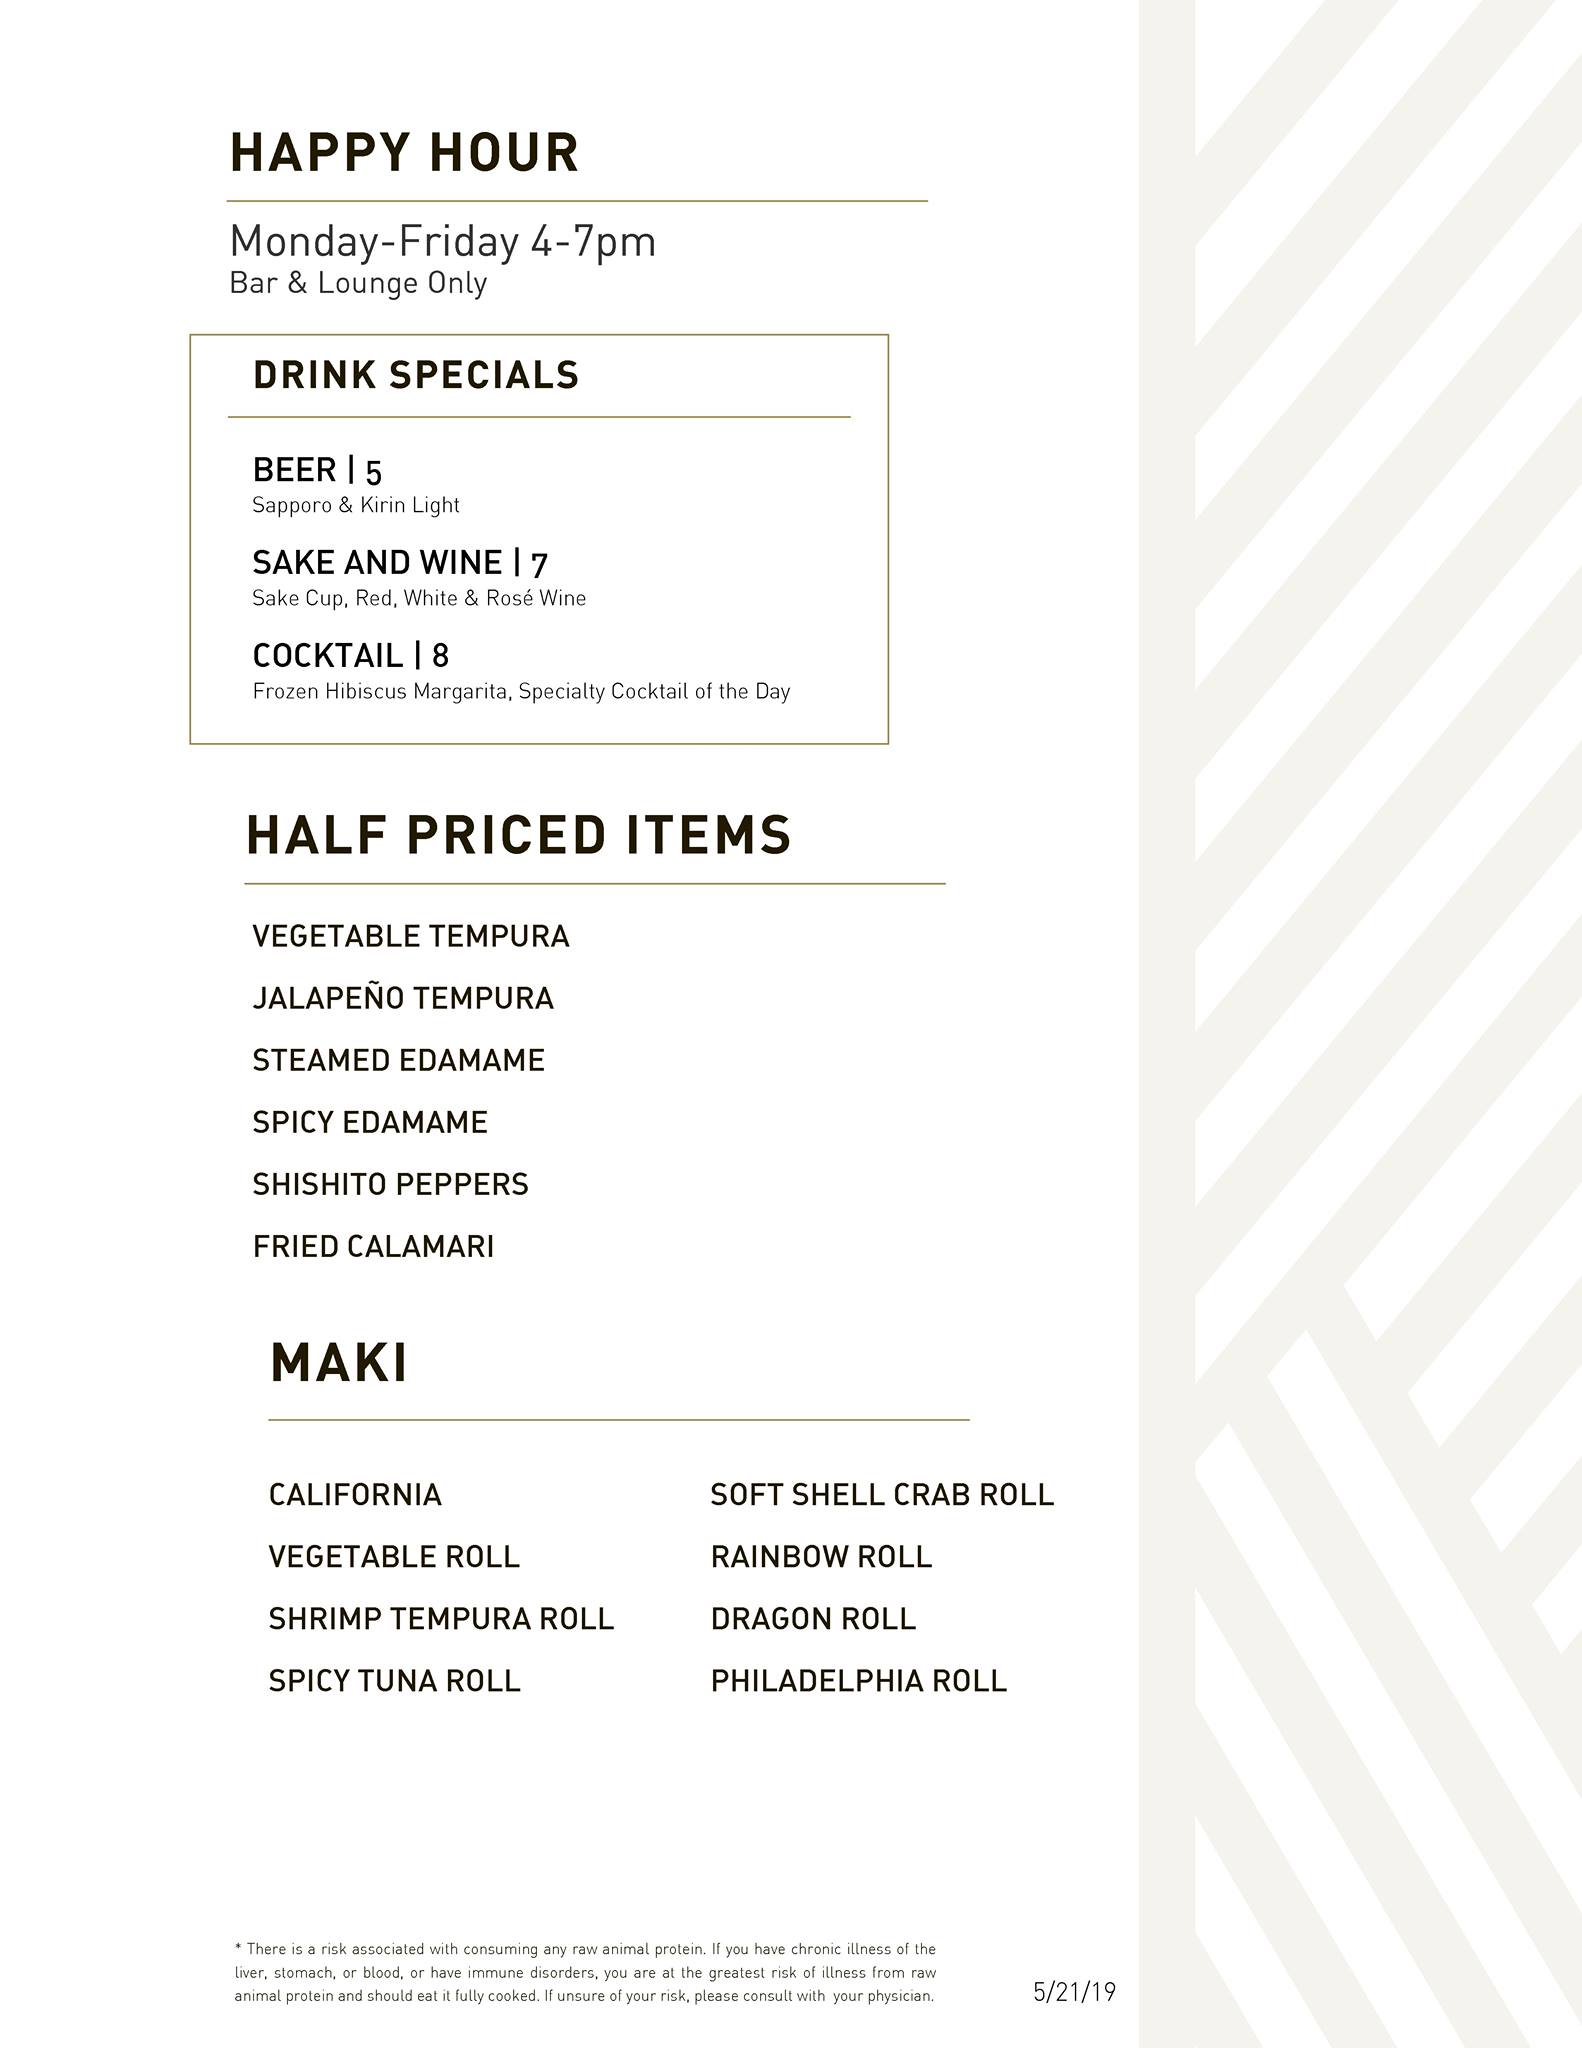The width and height of the screenshot is (1582, 2048).
Task: Click the Sapporo & Kirin Light description
Action: pos(355,505)
